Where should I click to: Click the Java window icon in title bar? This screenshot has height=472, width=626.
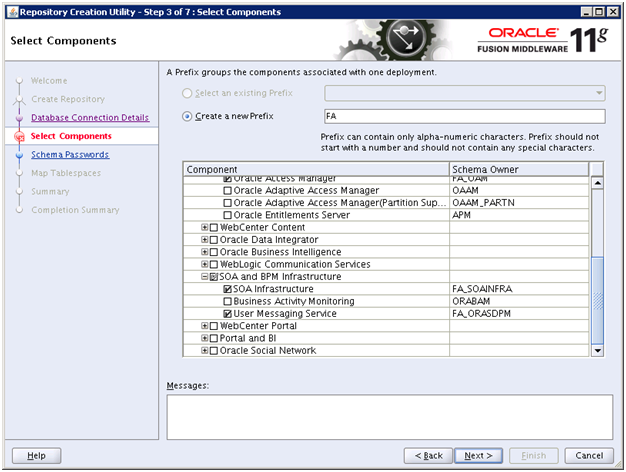point(13,12)
